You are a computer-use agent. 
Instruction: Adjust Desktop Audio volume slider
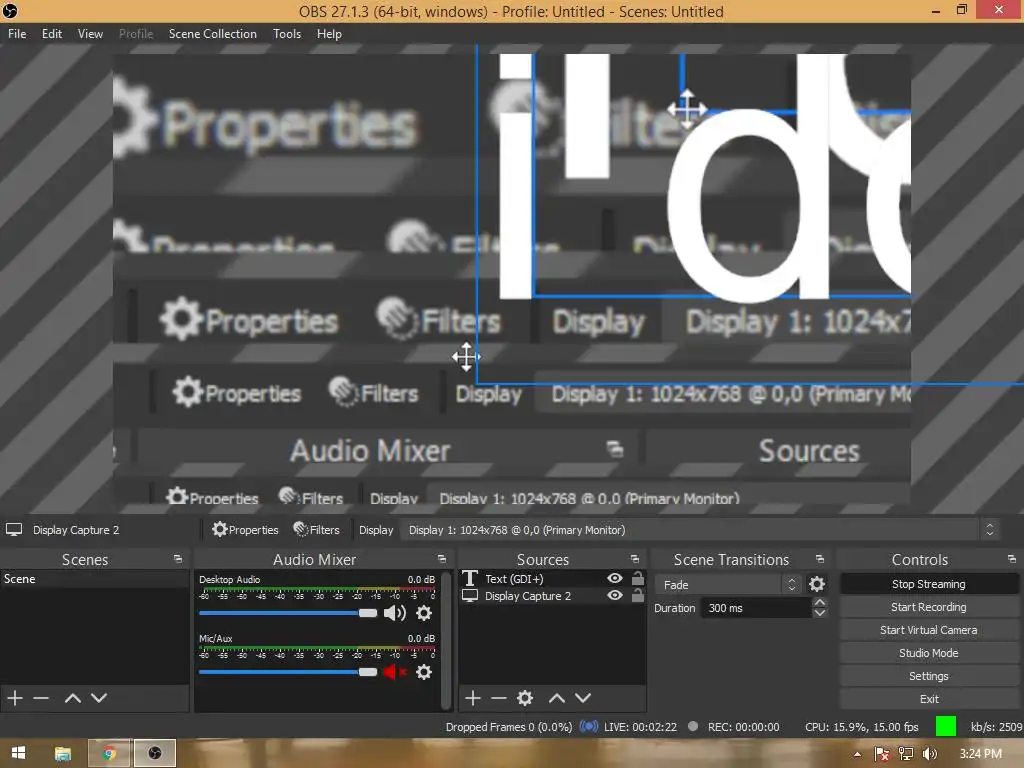(288, 613)
